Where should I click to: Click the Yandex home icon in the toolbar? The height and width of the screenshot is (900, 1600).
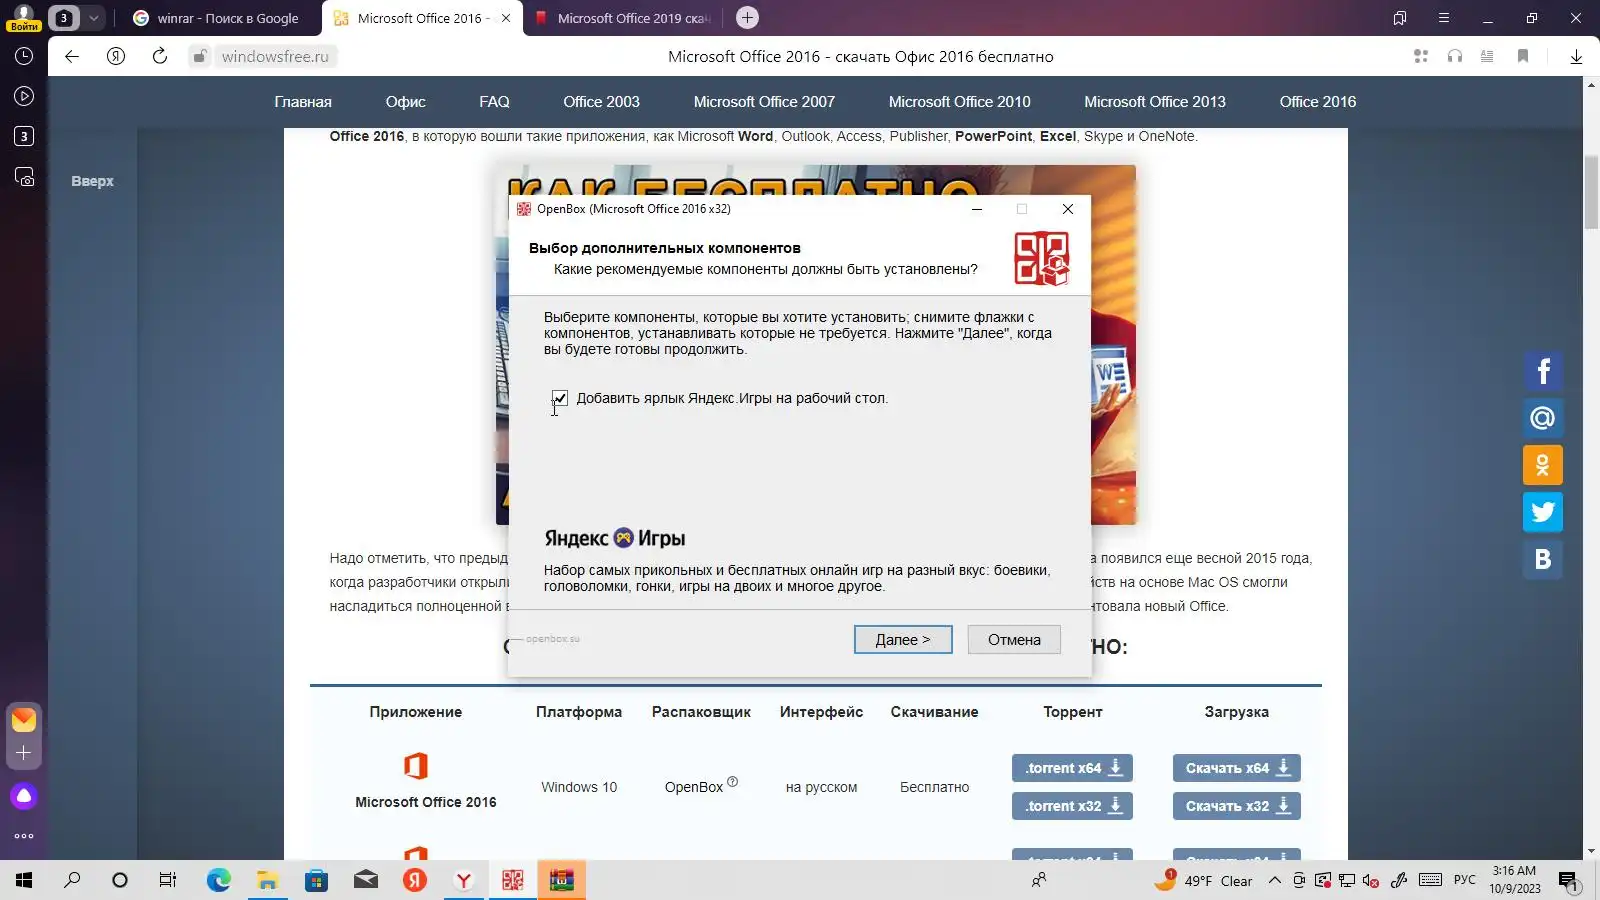click(116, 56)
